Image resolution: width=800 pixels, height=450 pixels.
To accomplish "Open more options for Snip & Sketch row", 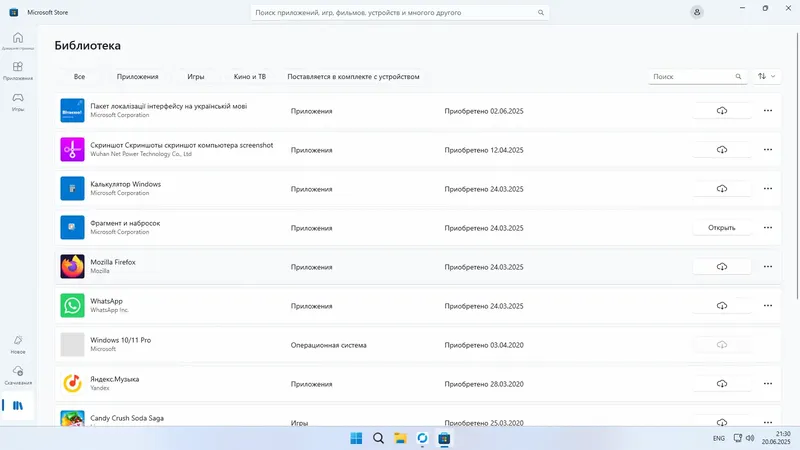I will tap(768, 228).
